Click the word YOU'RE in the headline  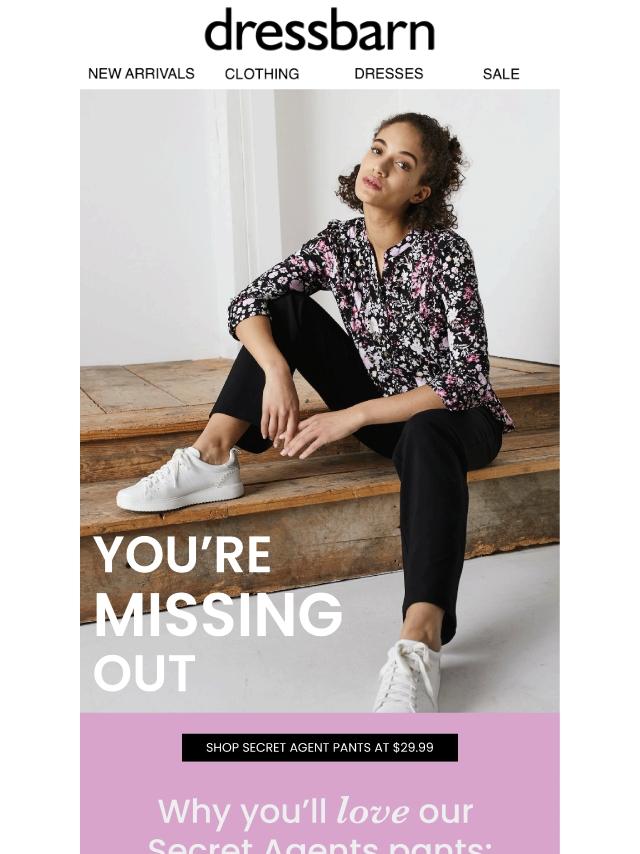tap(182, 555)
